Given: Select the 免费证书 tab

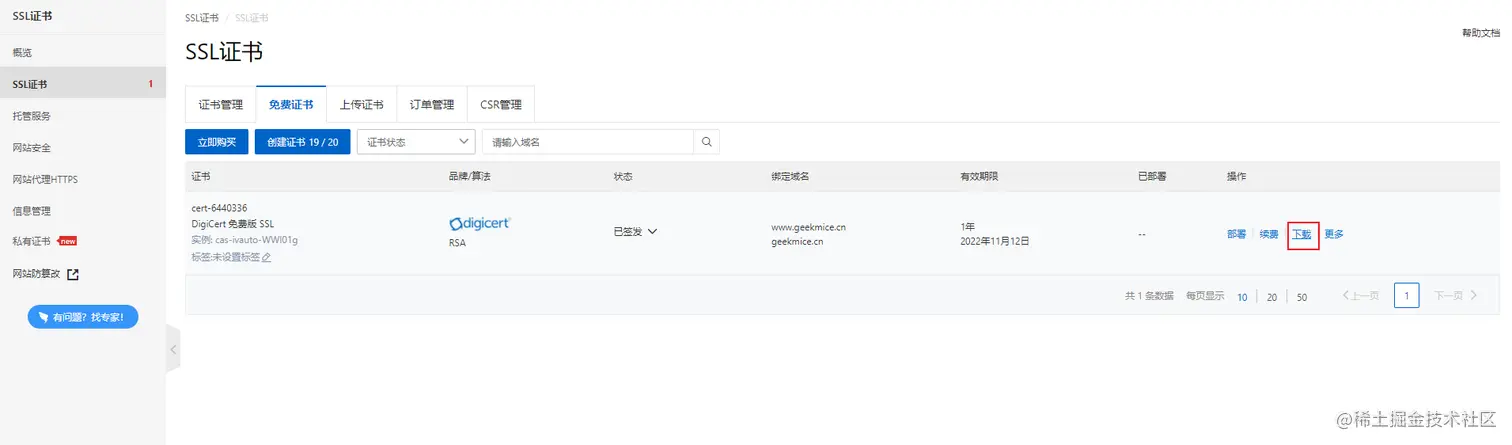Looking at the screenshot, I should (291, 105).
